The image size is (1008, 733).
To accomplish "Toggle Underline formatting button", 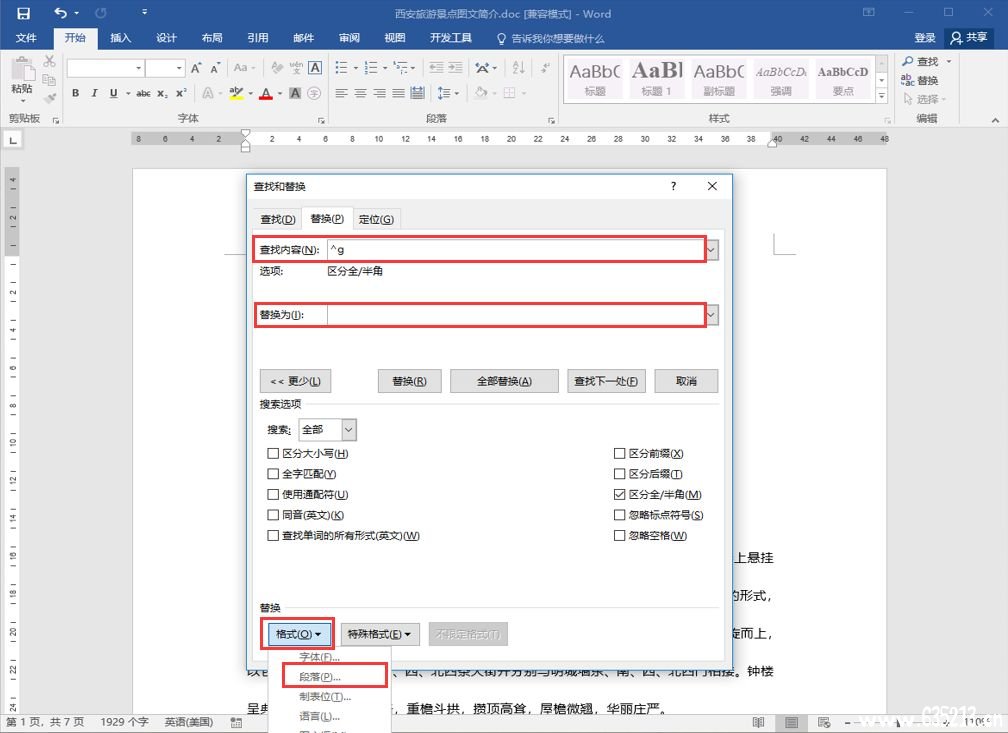I will click(x=113, y=93).
